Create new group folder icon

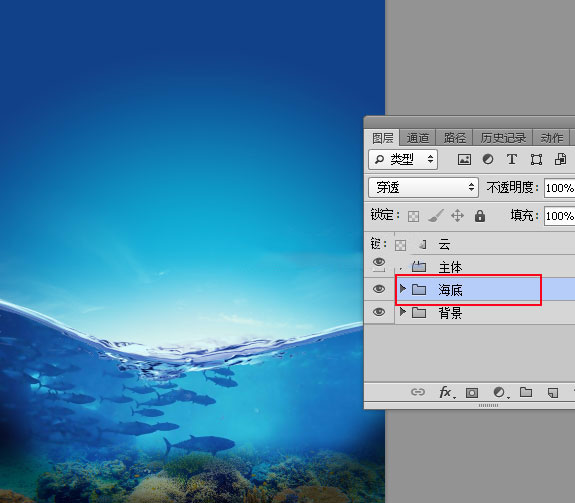(x=526, y=392)
